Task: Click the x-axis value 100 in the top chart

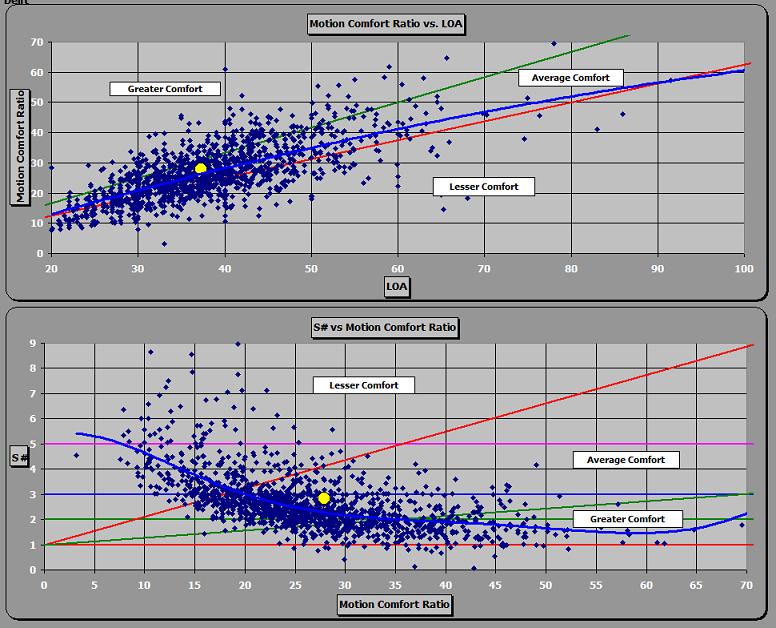Action: (744, 269)
